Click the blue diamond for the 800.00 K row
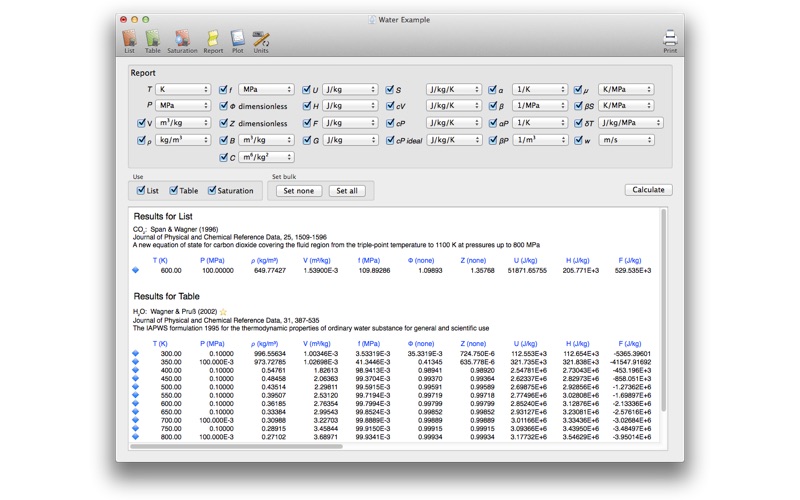This screenshot has height=500, width=800. point(135,436)
